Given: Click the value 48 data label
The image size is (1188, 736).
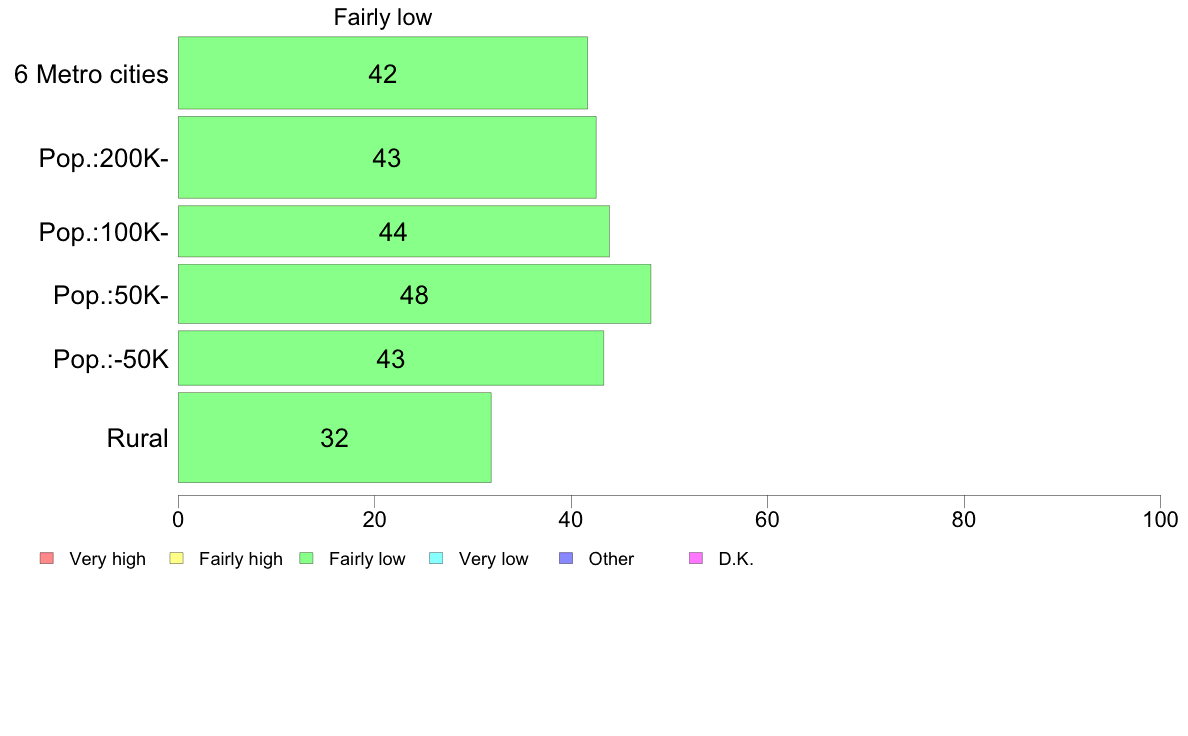Looking at the screenshot, I should pyautogui.click(x=414, y=295).
